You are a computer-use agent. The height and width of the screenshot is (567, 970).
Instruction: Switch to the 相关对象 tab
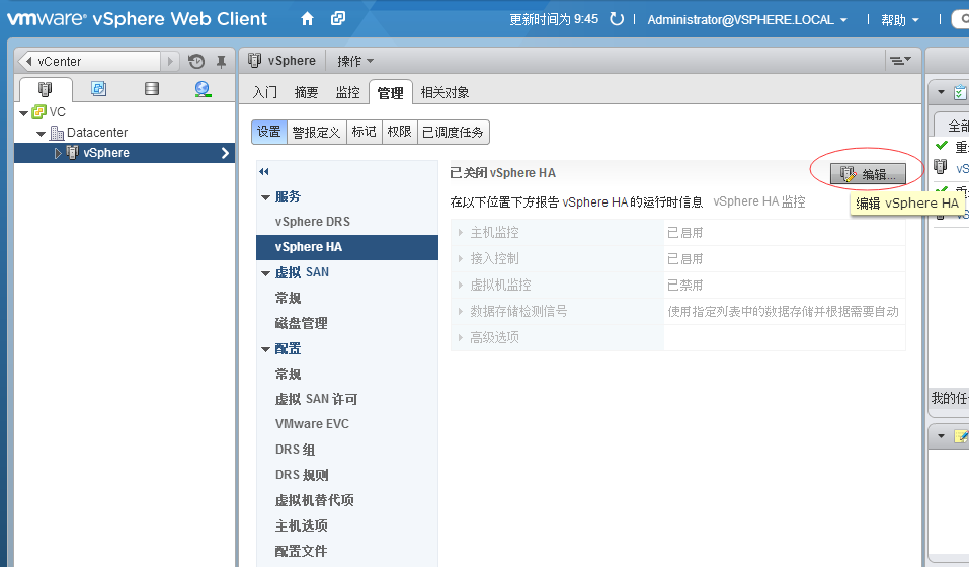445,93
